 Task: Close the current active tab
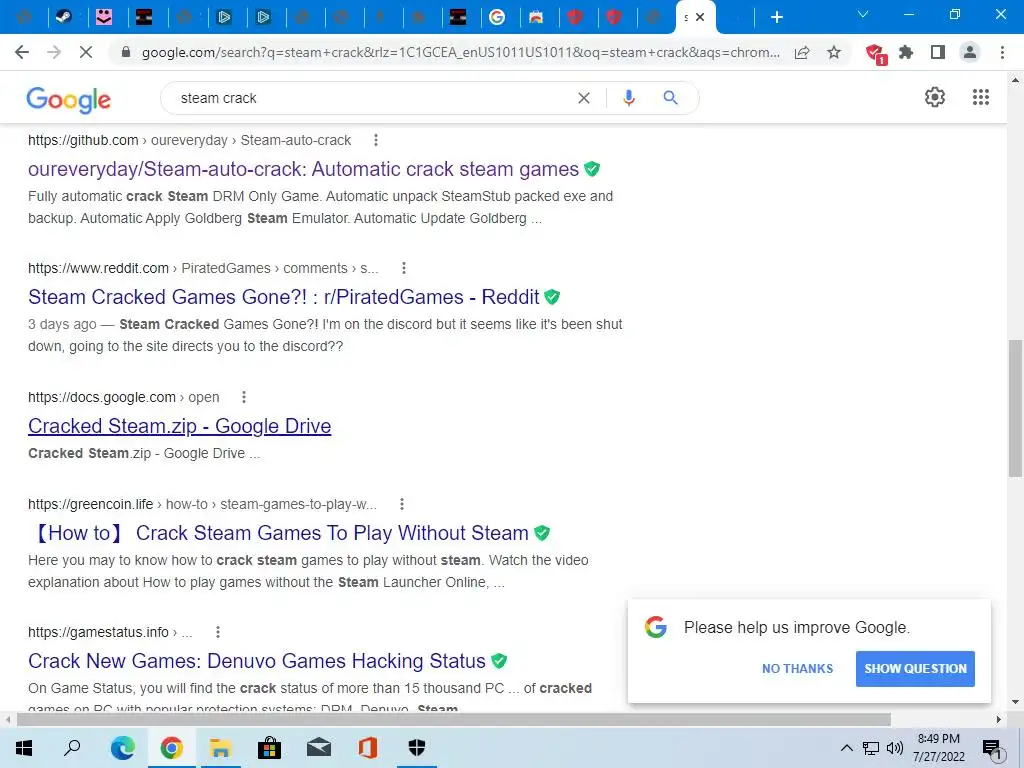(x=700, y=17)
